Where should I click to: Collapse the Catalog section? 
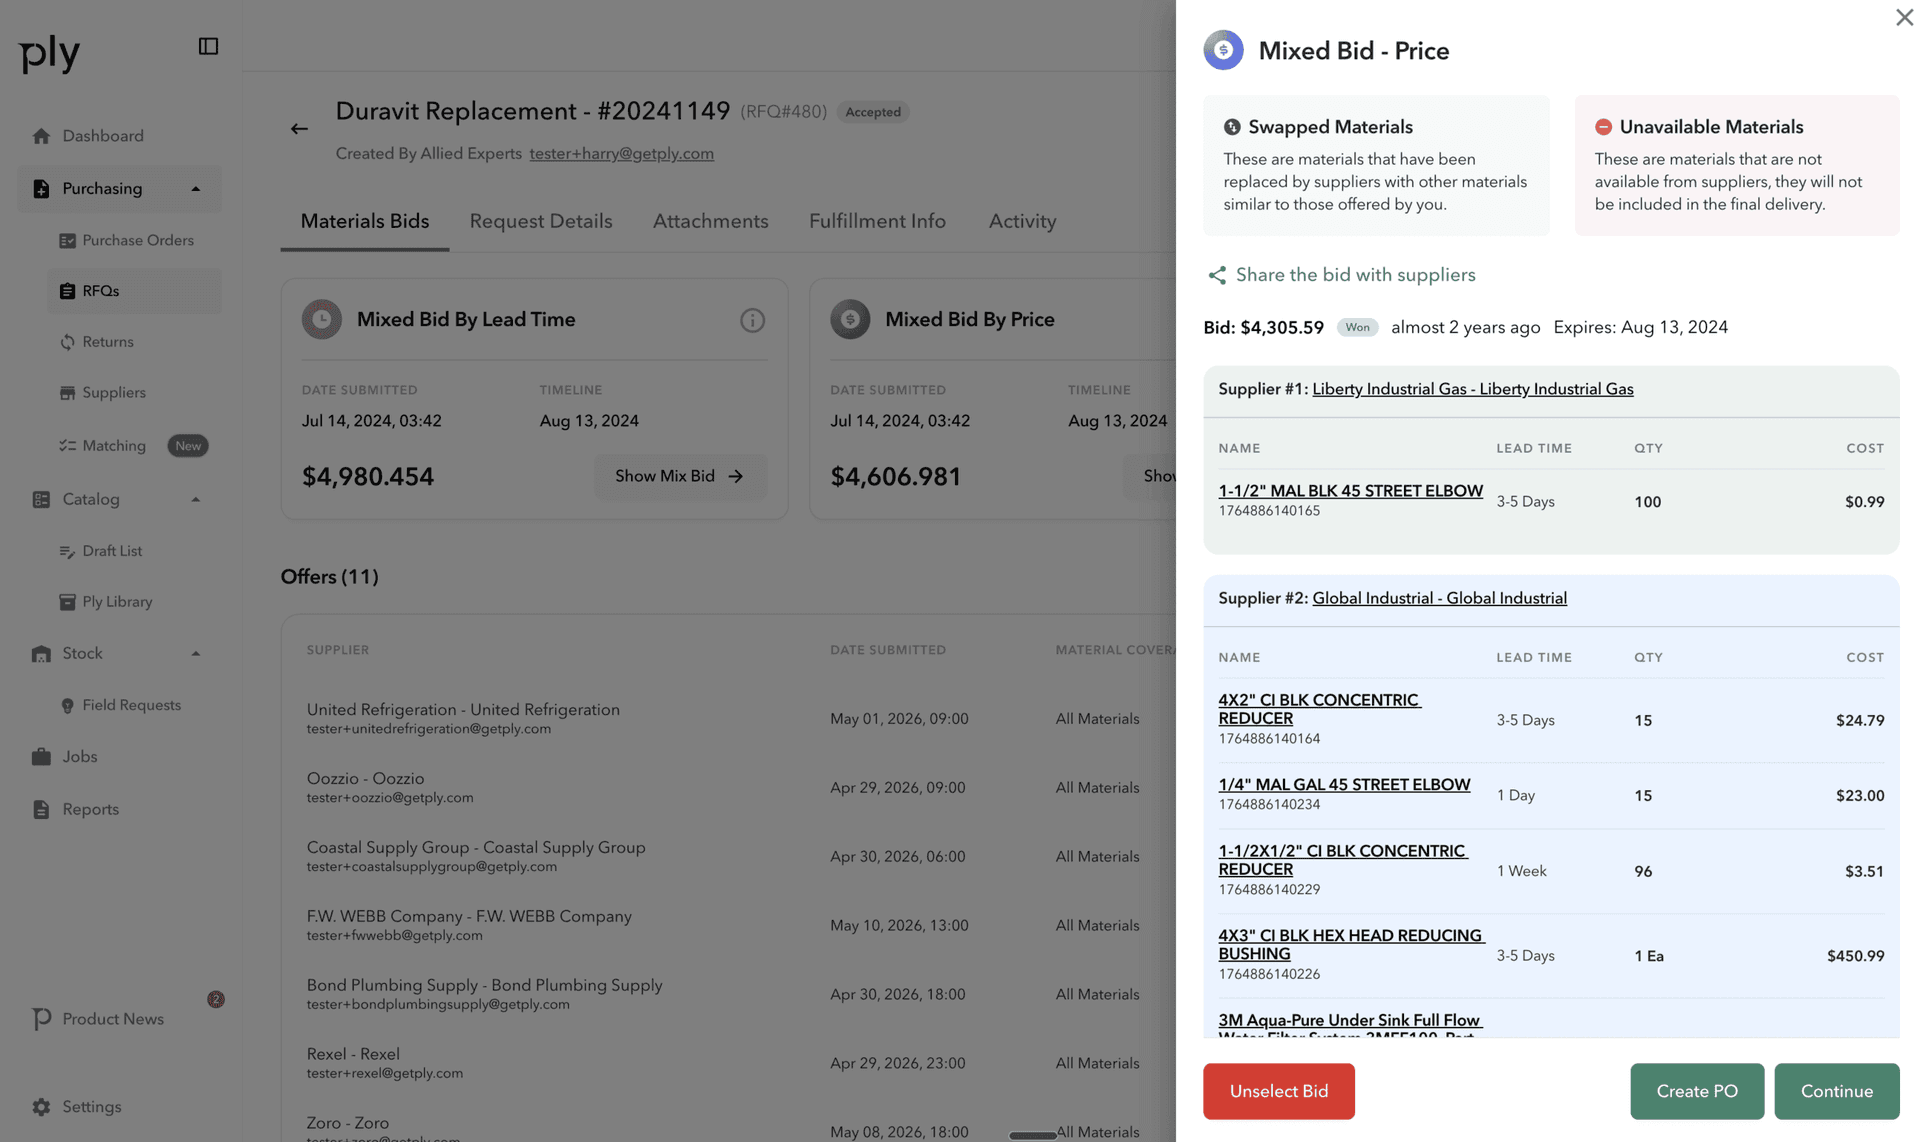pos(196,500)
